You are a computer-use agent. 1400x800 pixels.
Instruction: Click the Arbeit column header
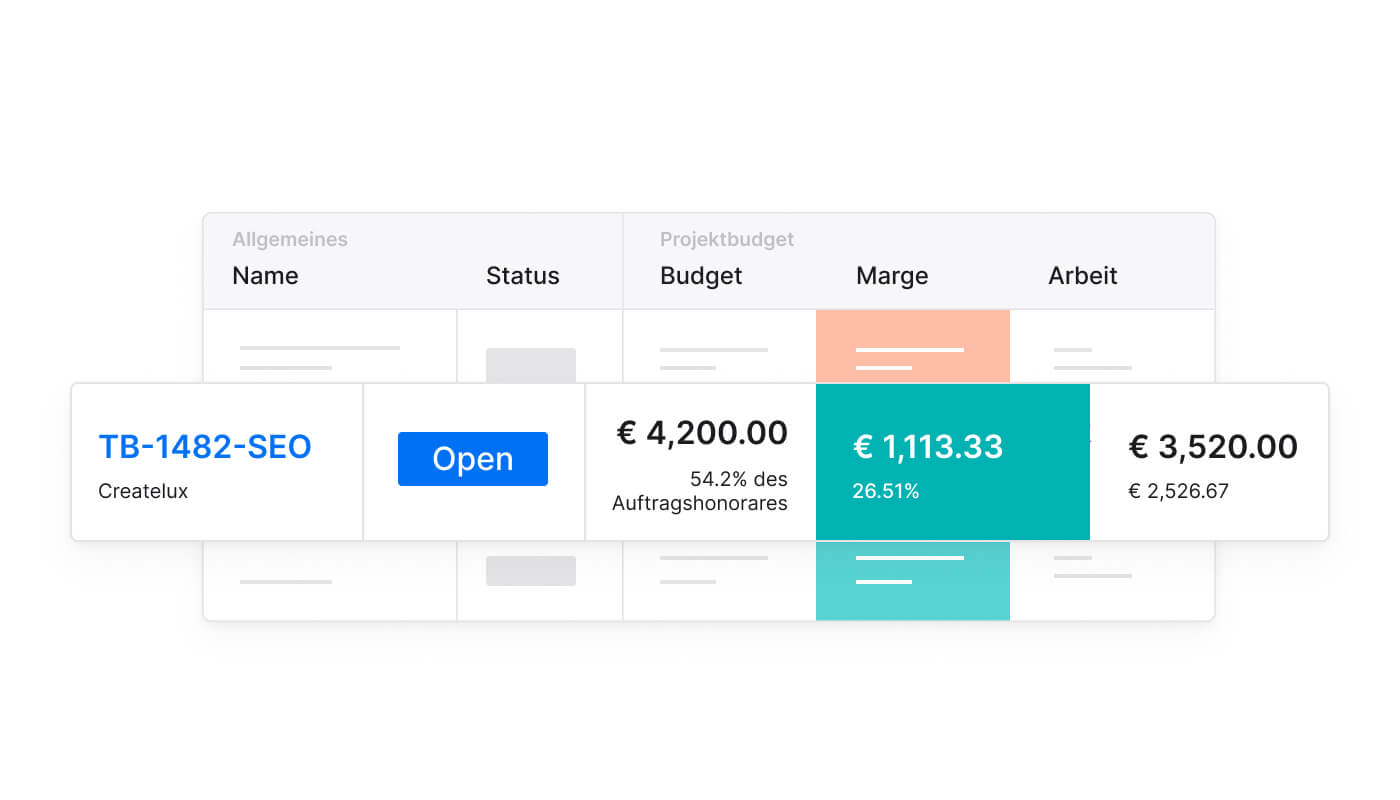[1082, 276]
